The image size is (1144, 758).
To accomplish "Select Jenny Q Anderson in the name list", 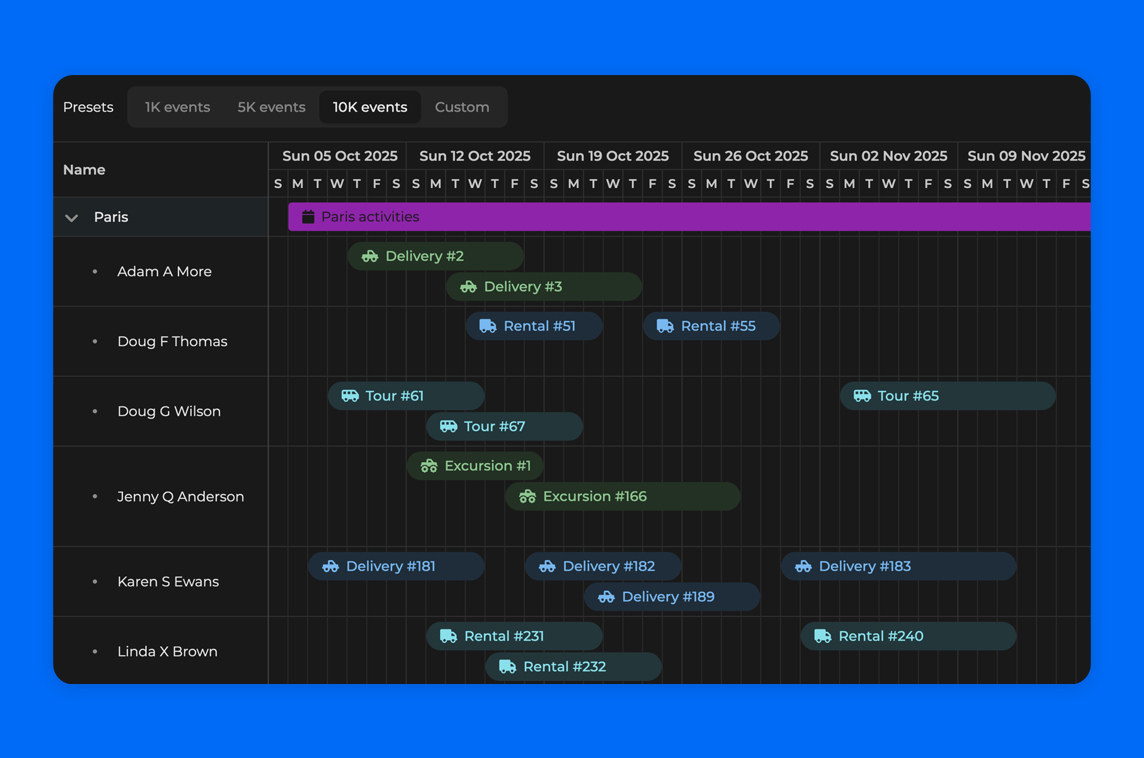I will coord(180,497).
